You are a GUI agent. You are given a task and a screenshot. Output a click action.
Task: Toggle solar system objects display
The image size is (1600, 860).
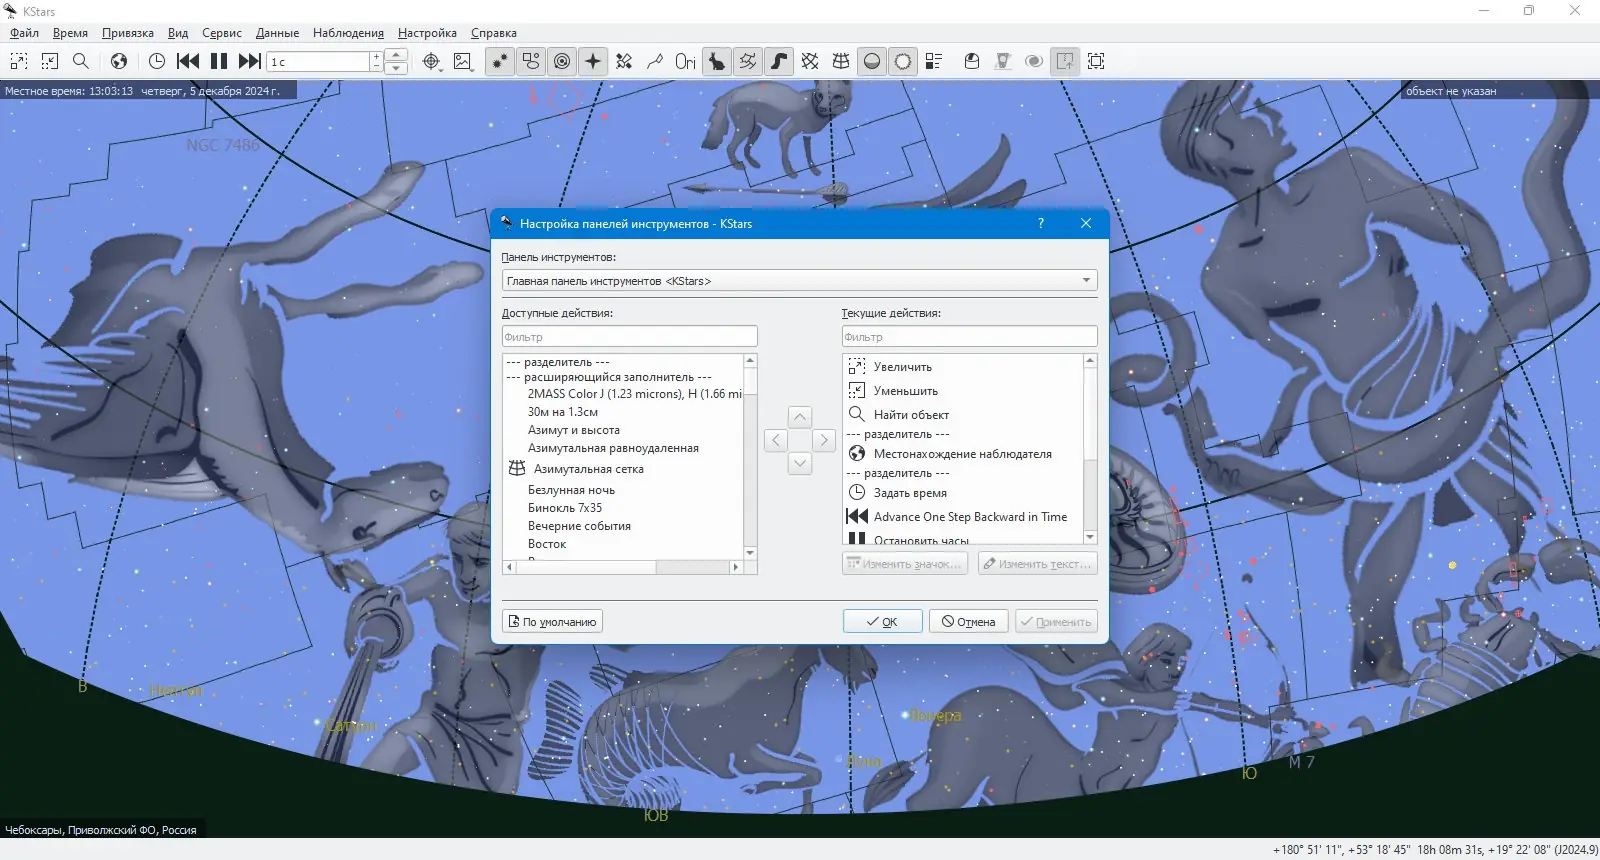tap(563, 61)
